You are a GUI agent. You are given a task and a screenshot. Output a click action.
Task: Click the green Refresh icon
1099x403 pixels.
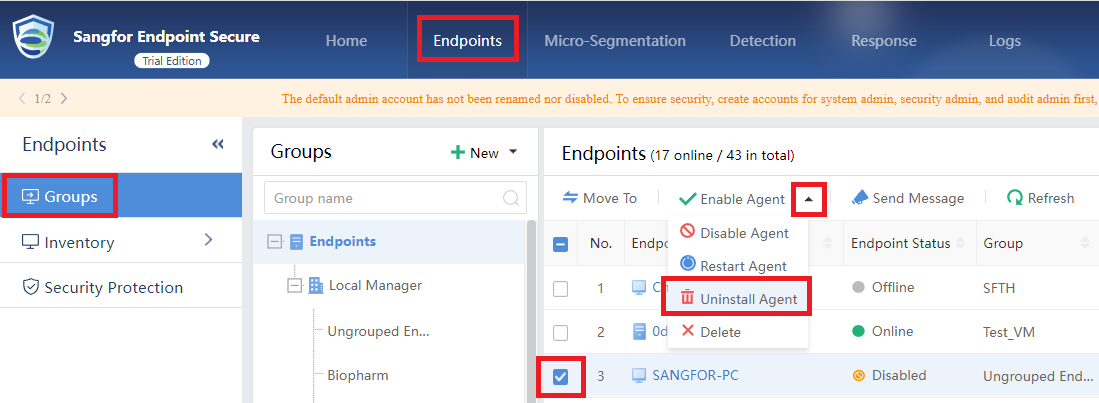click(1014, 198)
